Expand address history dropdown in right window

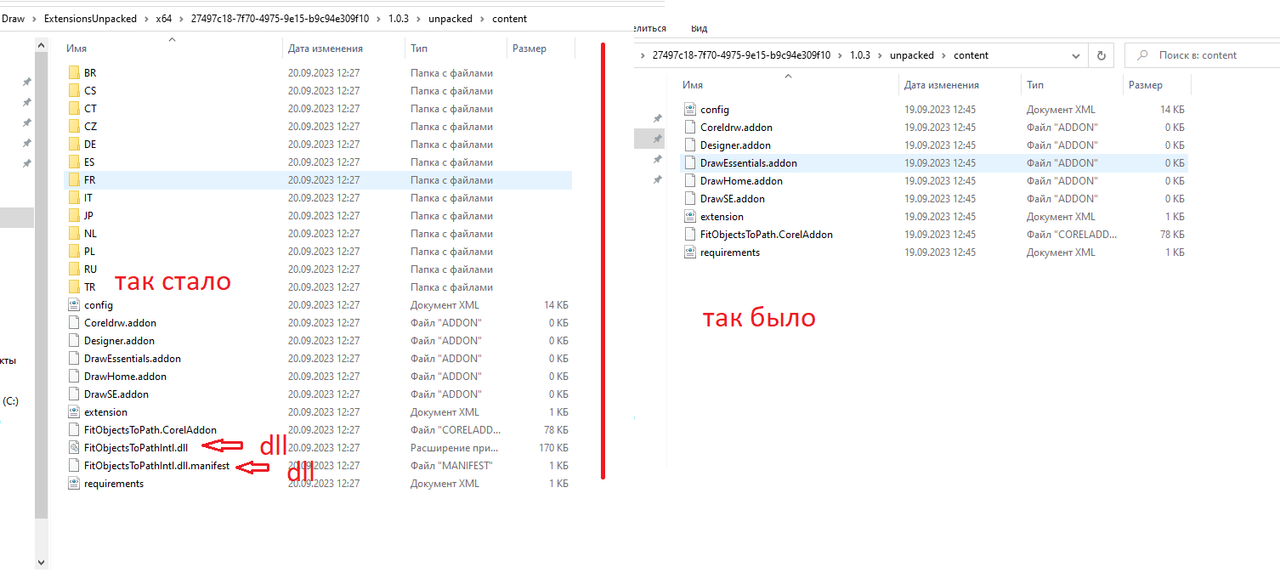tap(1078, 56)
